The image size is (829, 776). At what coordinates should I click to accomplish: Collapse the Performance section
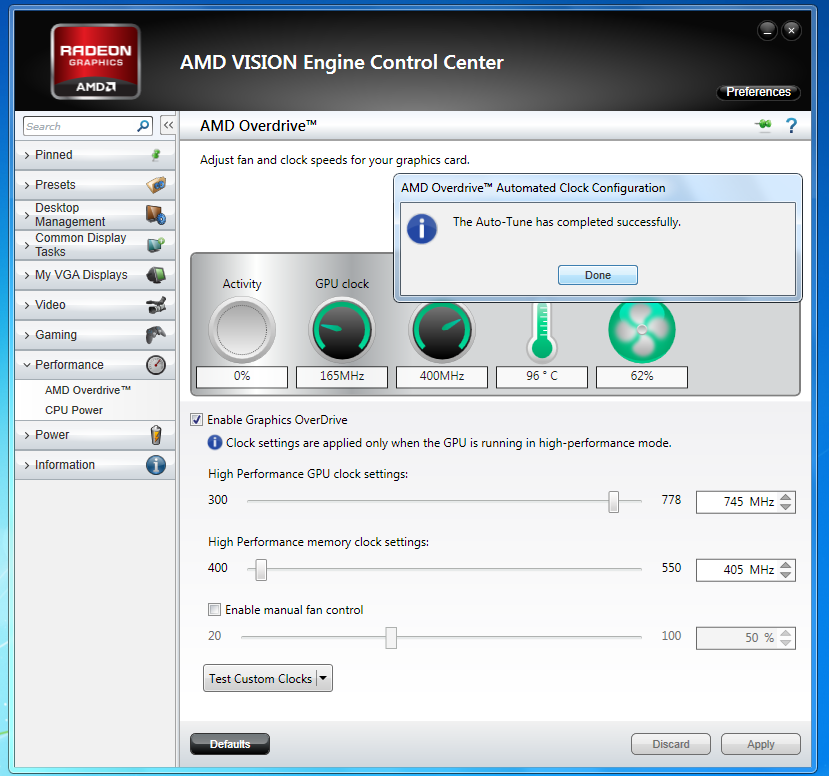27,365
